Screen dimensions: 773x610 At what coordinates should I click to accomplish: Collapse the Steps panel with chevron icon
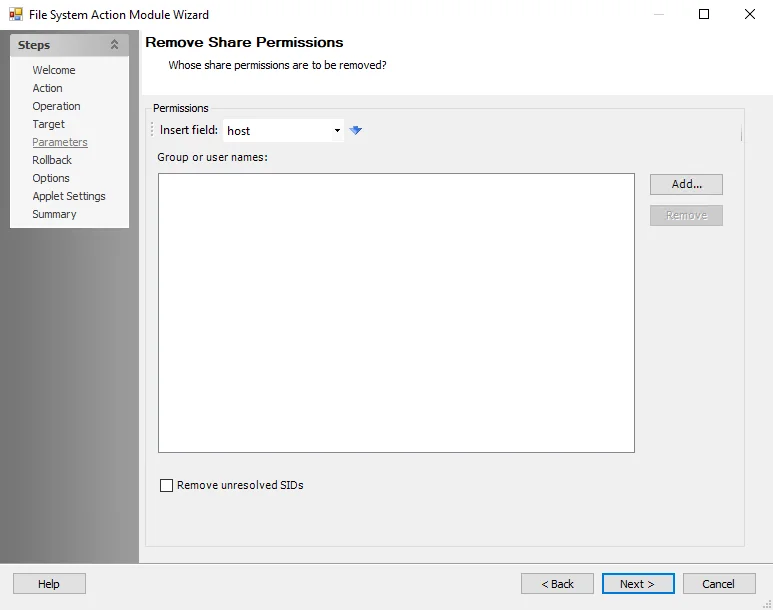click(x=114, y=45)
